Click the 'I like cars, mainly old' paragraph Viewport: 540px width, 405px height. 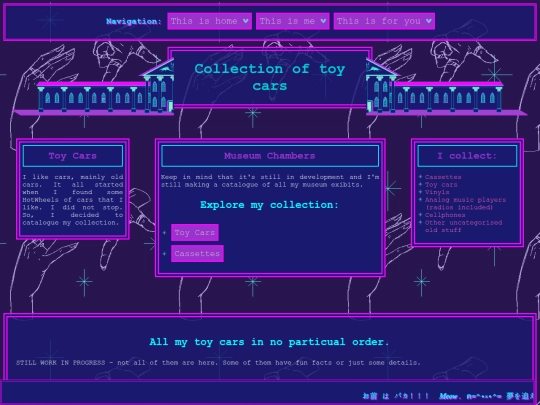[73, 200]
